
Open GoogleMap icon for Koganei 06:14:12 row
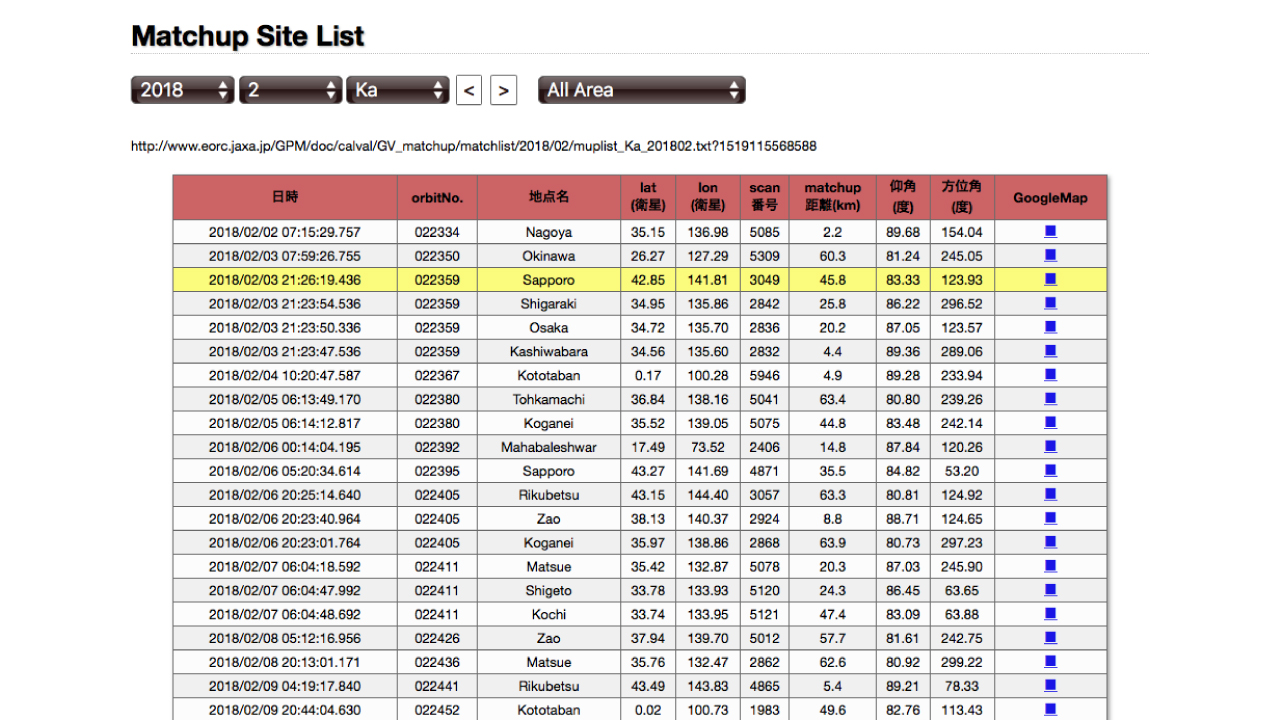pos(1050,423)
